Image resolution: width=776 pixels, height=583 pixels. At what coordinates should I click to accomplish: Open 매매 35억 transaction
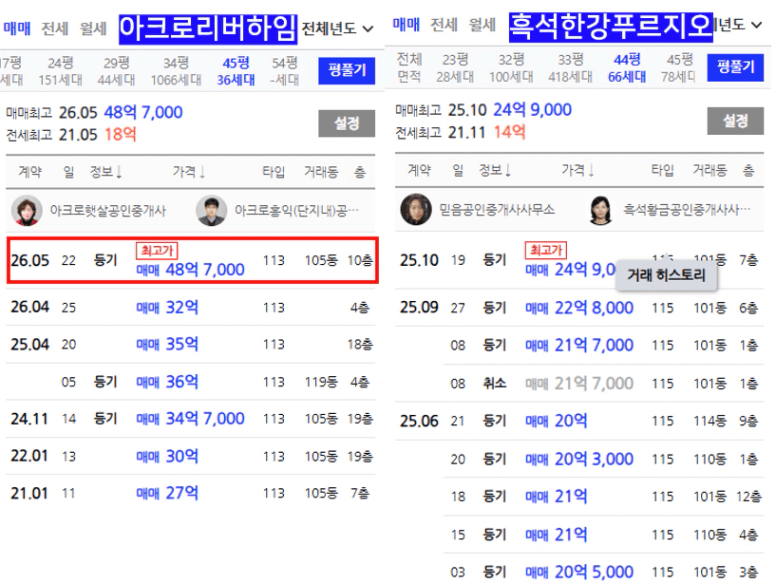pyautogui.click(x=167, y=344)
